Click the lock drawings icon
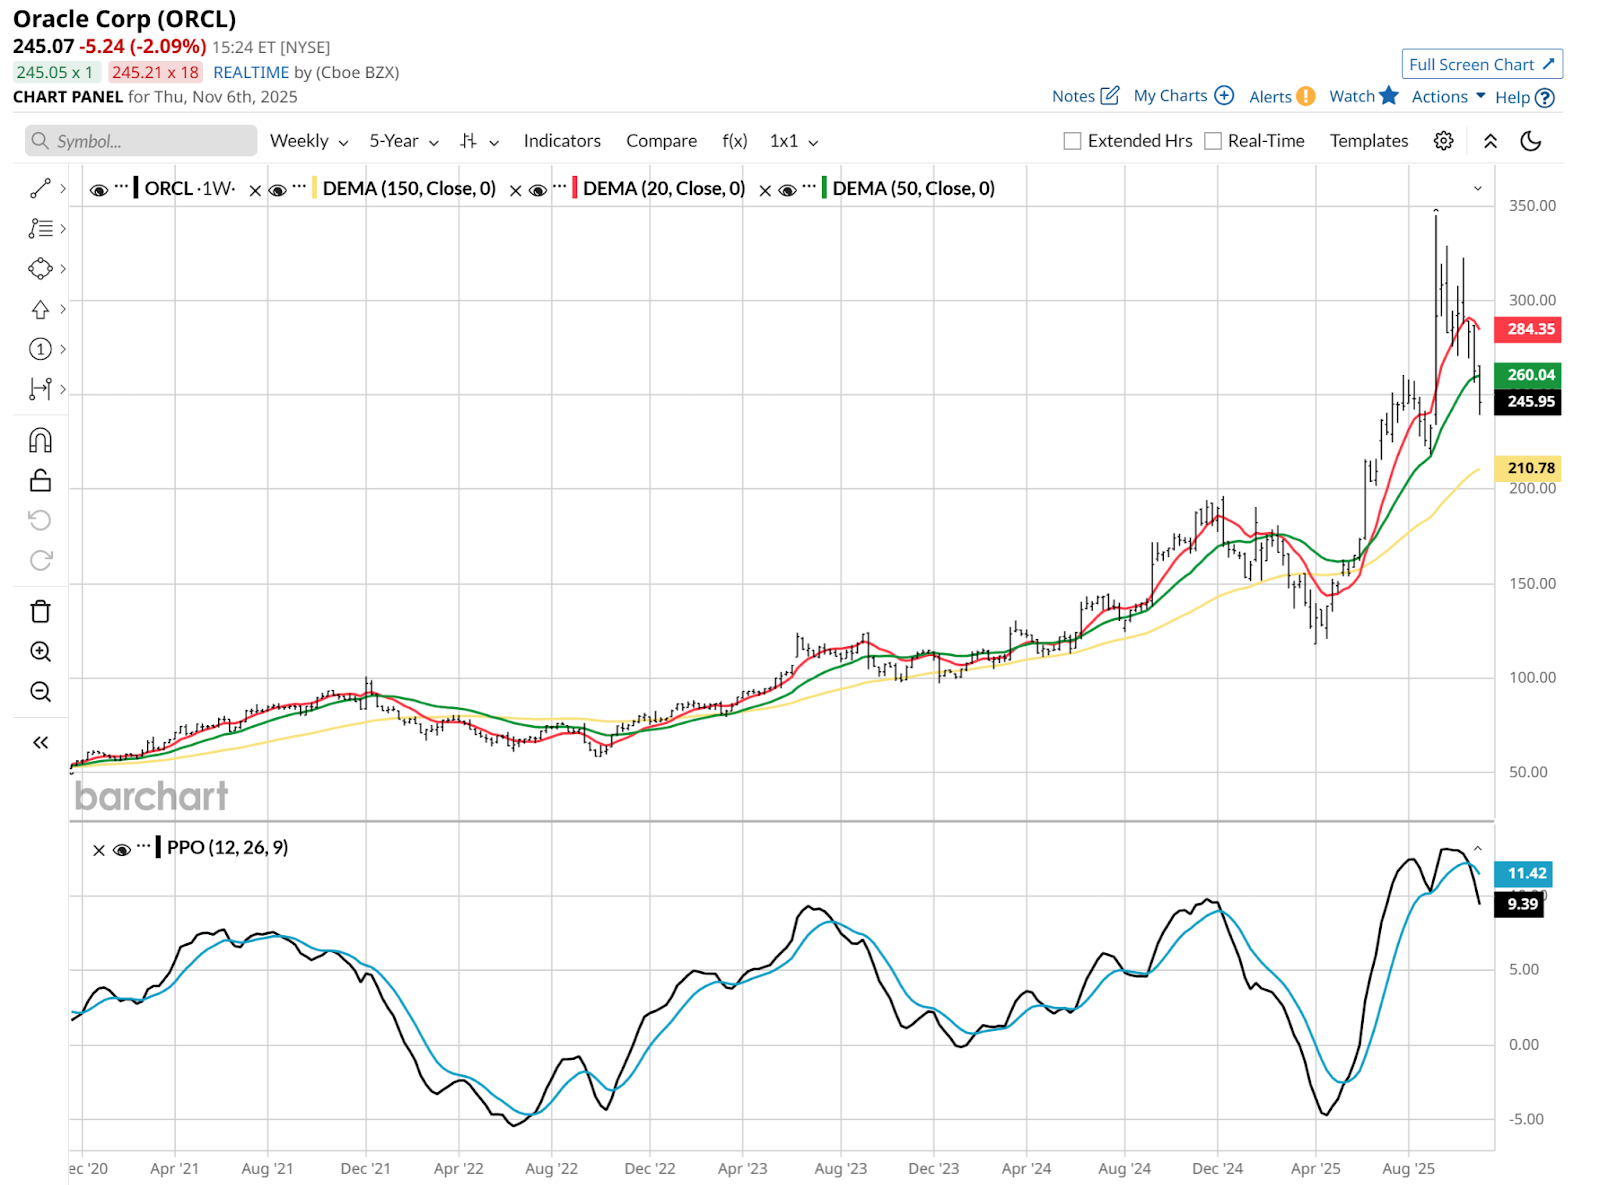1600x1185 pixels. pyautogui.click(x=40, y=481)
